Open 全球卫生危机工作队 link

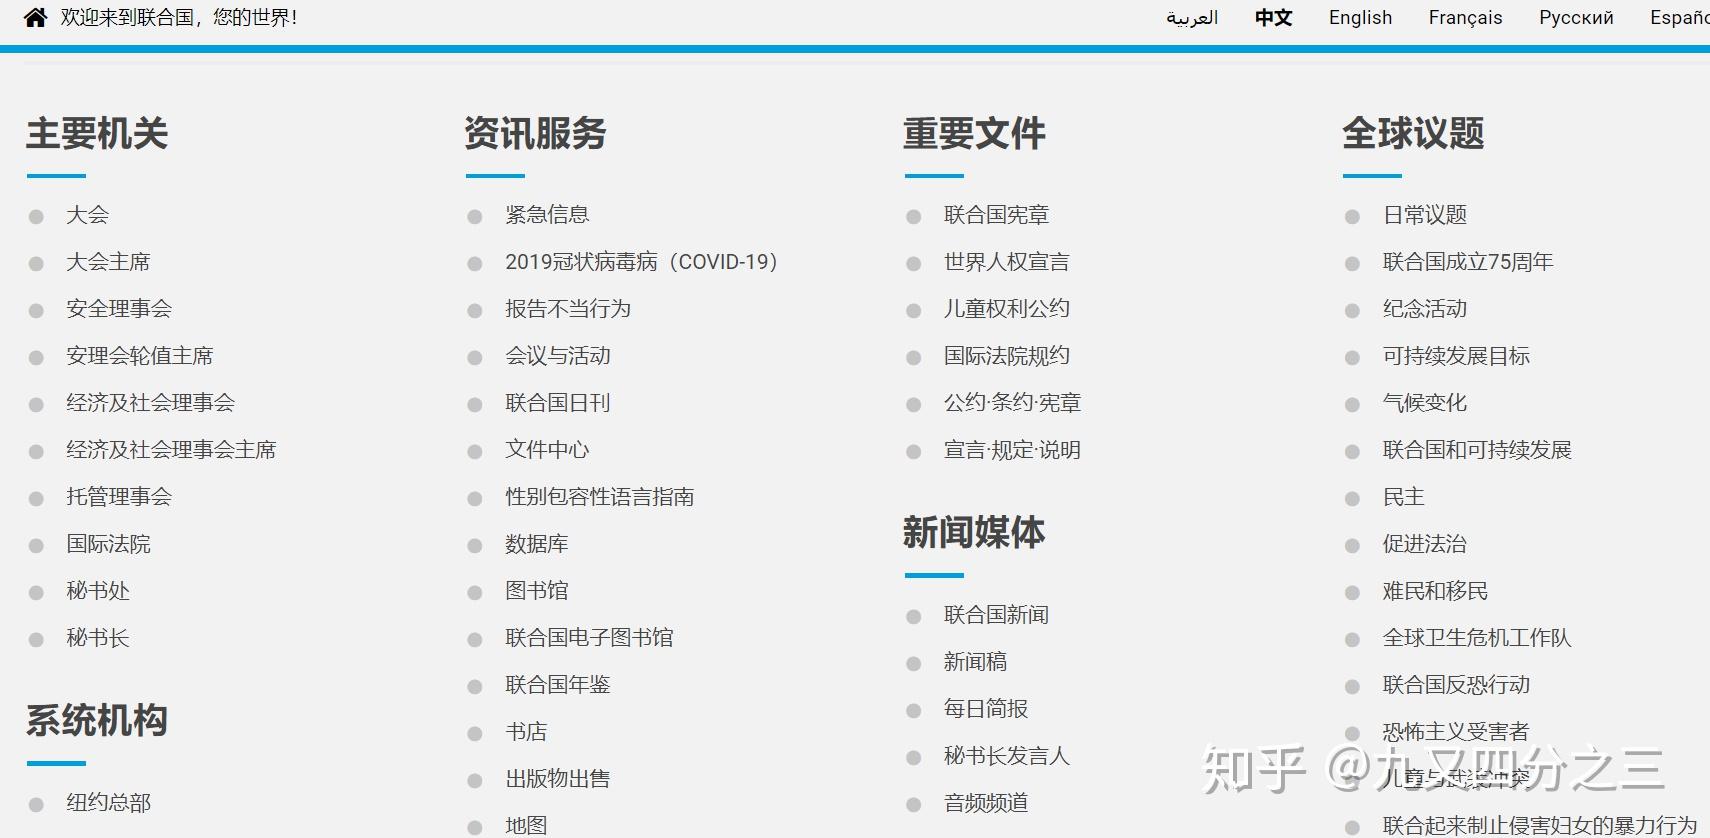[1477, 638]
